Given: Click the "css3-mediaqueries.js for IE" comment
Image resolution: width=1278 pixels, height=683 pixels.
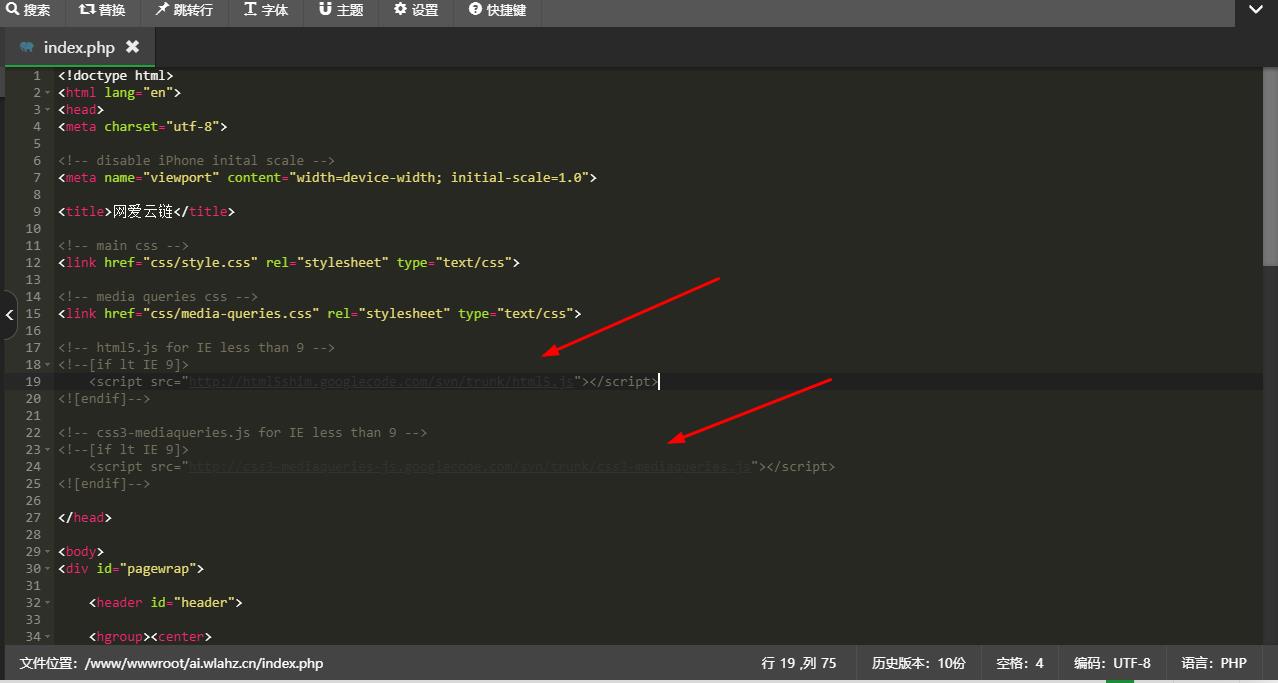Looking at the screenshot, I should 243,433.
